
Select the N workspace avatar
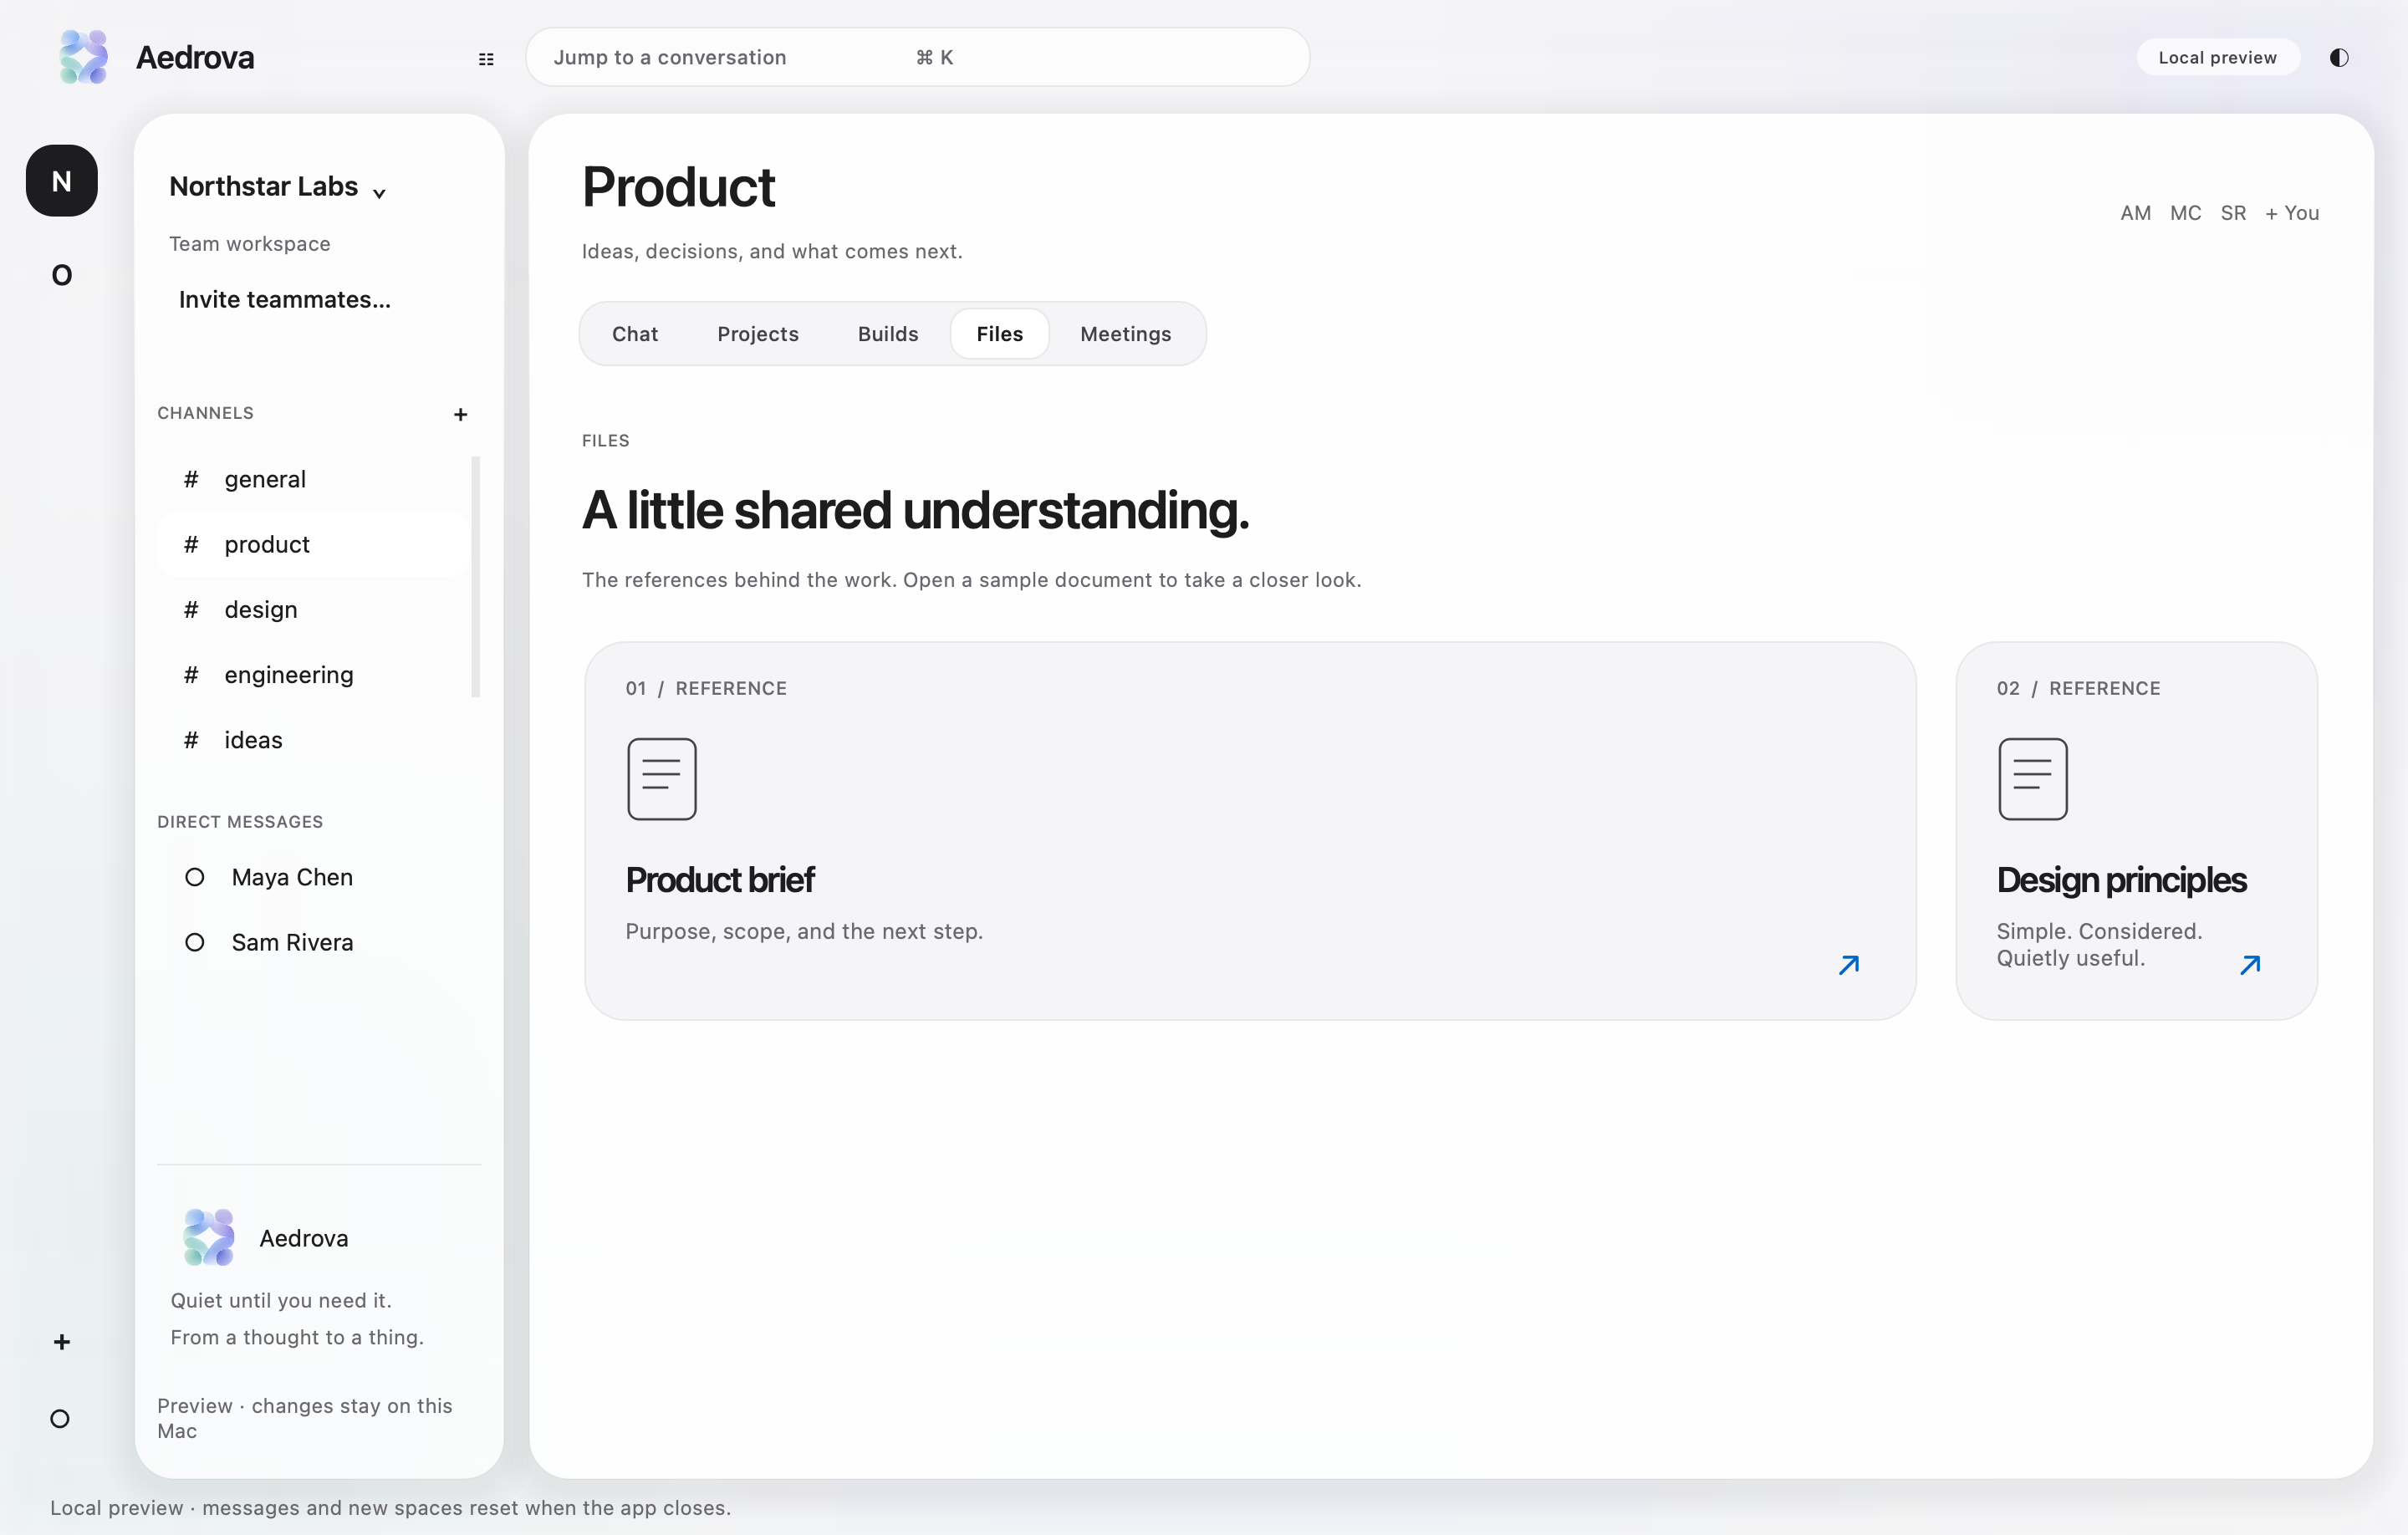(x=62, y=181)
